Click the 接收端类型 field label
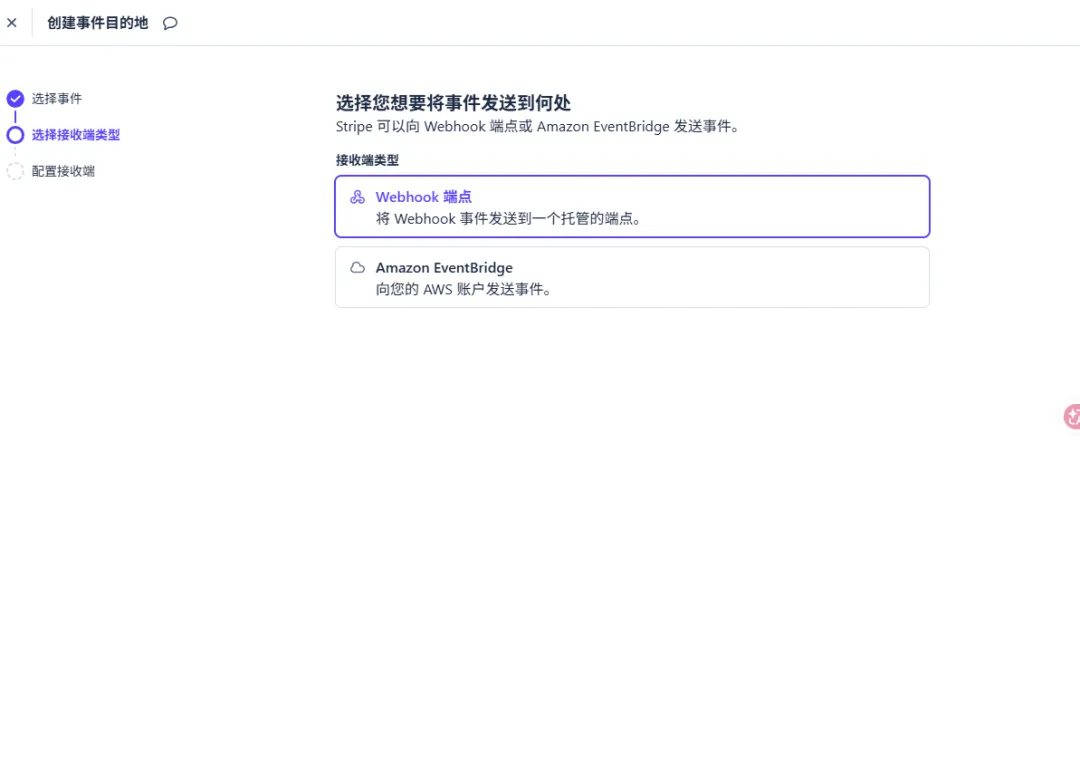This screenshot has height=759, width=1080. (x=367, y=160)
